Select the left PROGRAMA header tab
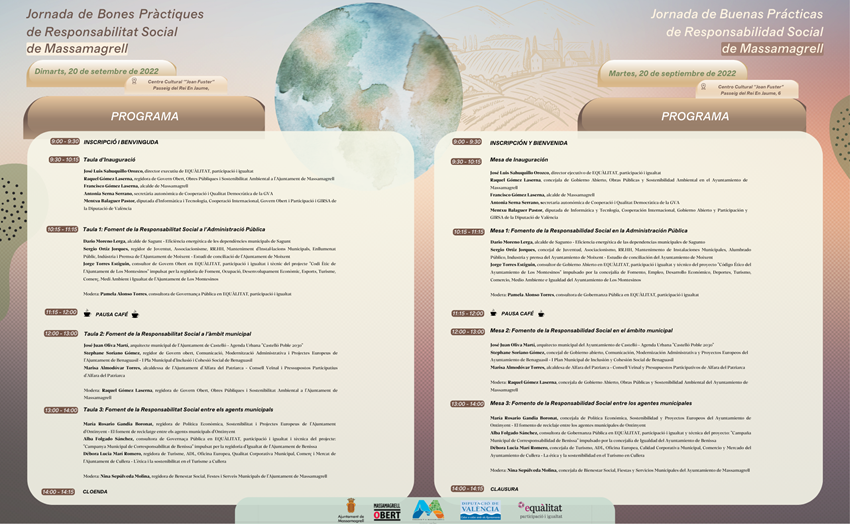The image size is (850, 524). 144,116
